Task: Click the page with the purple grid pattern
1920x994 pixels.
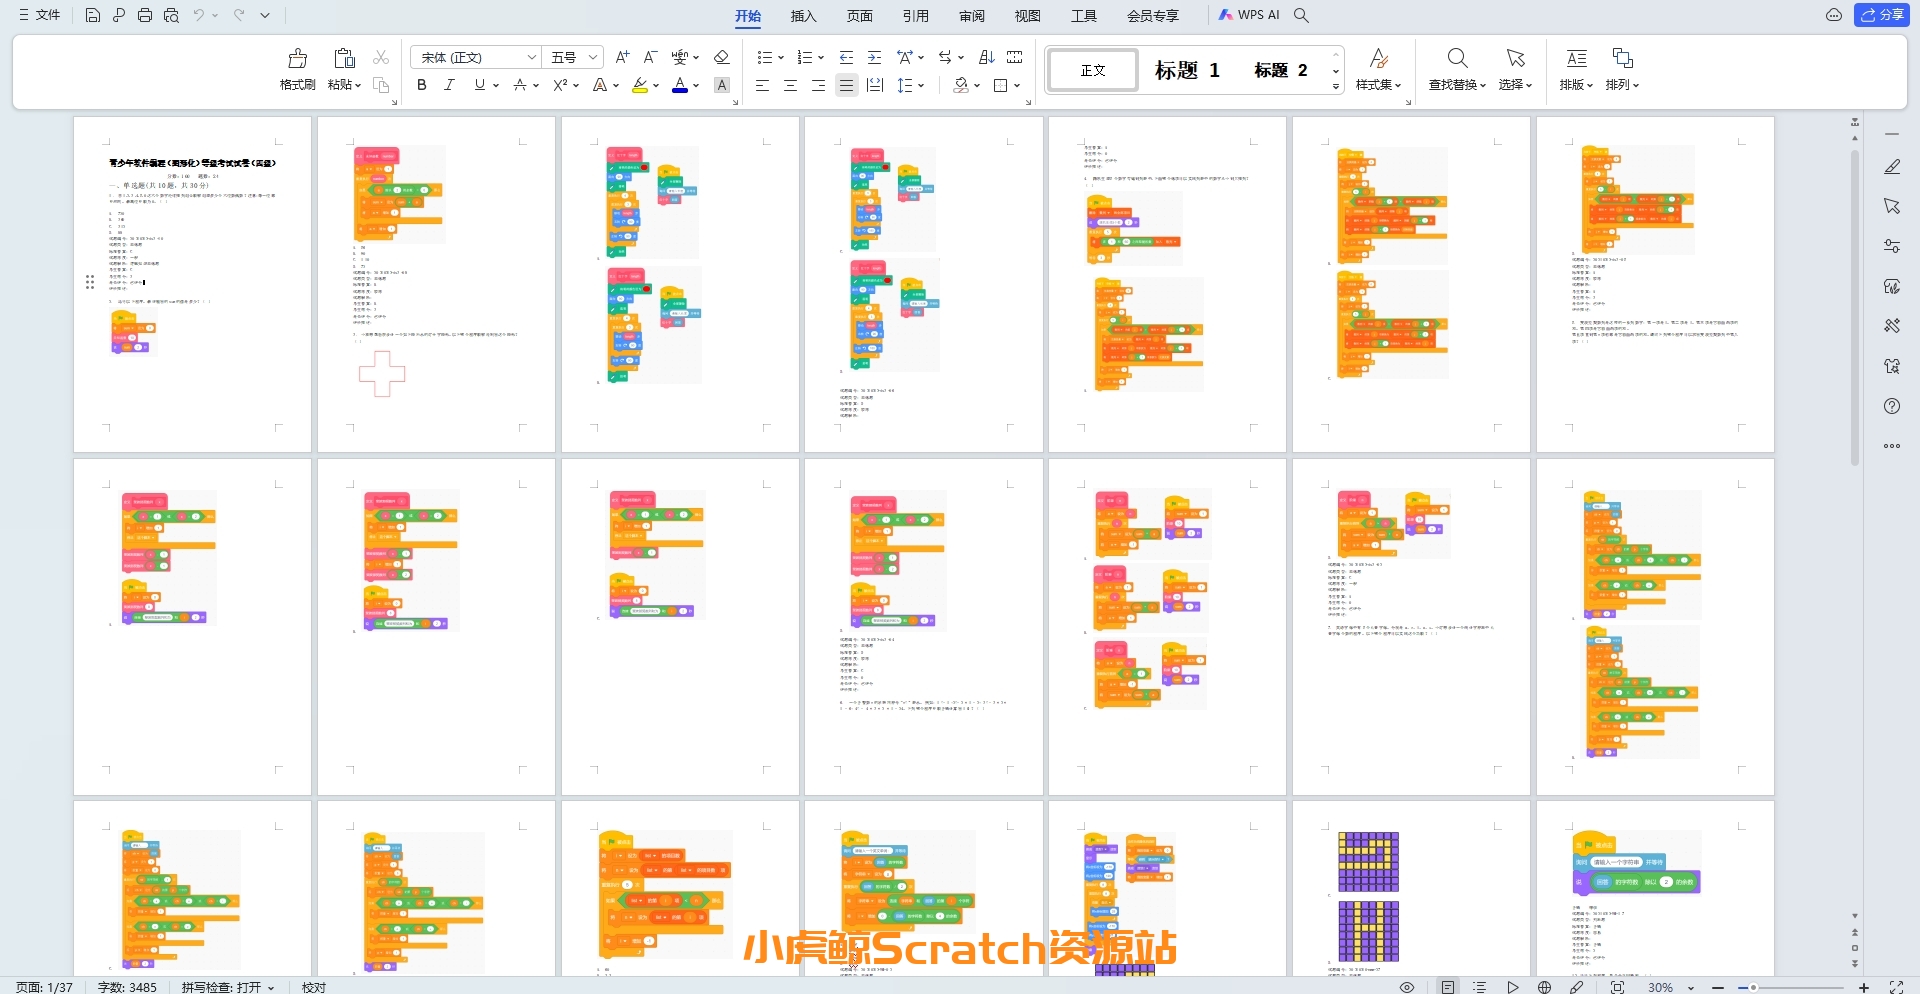Action: click(1411, 888)
